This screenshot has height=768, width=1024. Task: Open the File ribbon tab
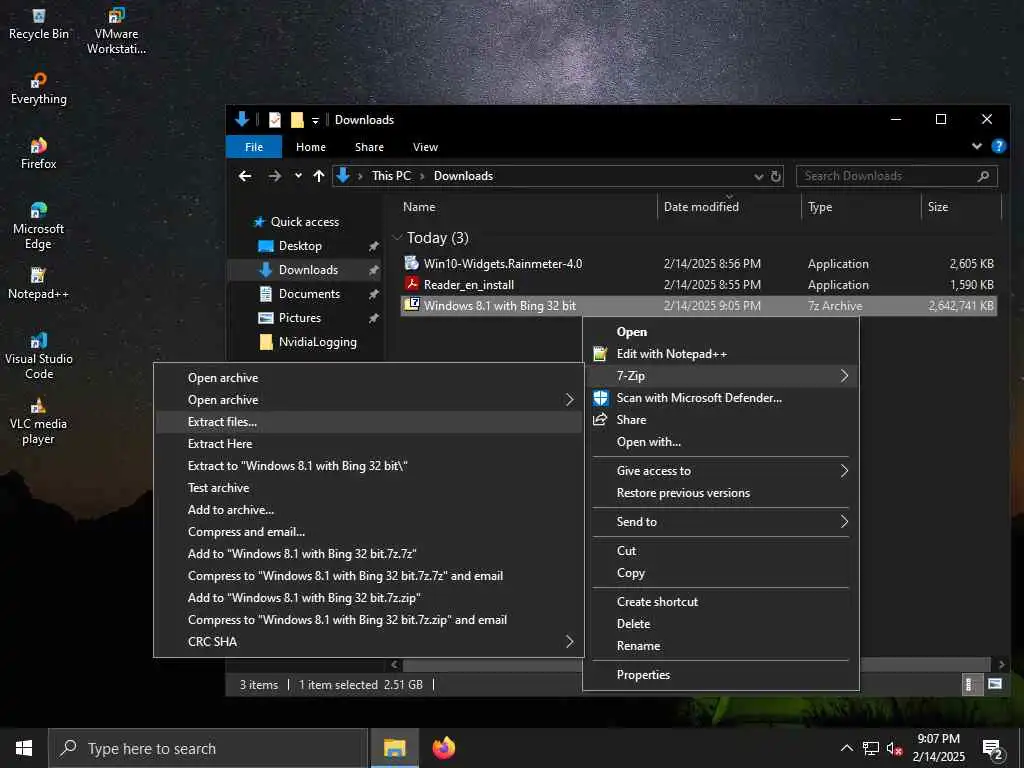coord(254,147)
